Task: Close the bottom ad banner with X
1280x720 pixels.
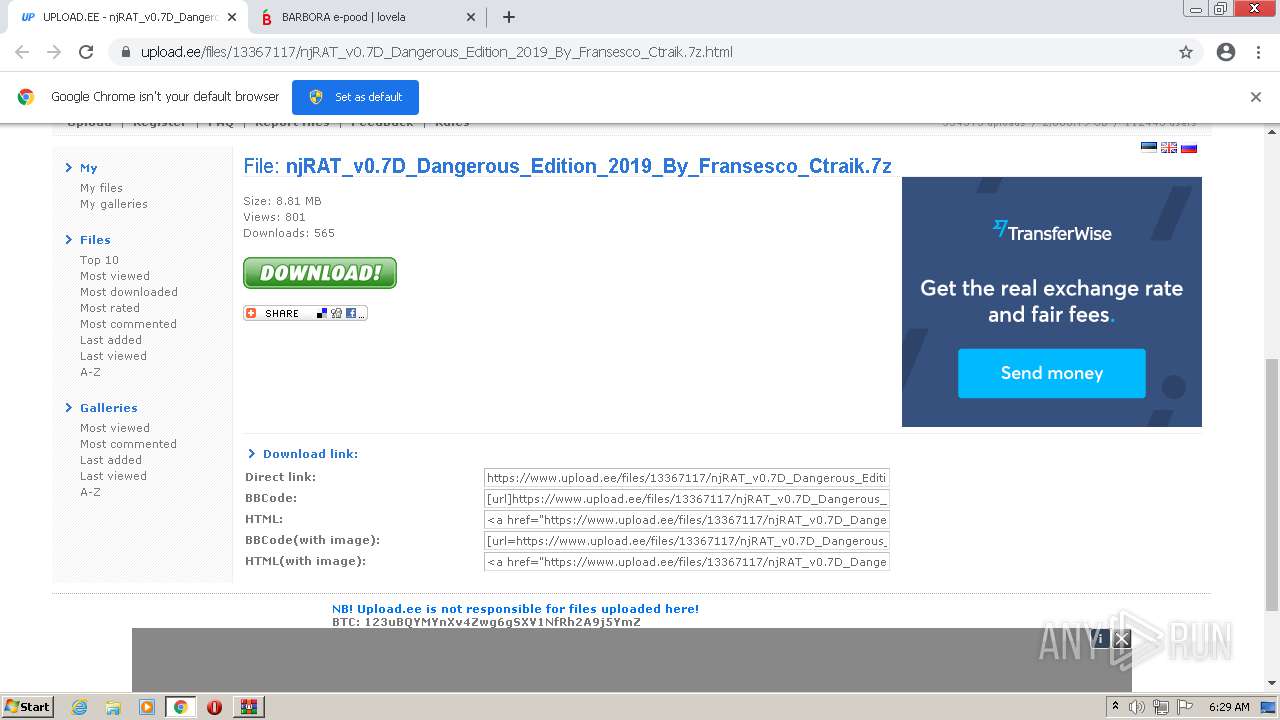Action: 1122,638
